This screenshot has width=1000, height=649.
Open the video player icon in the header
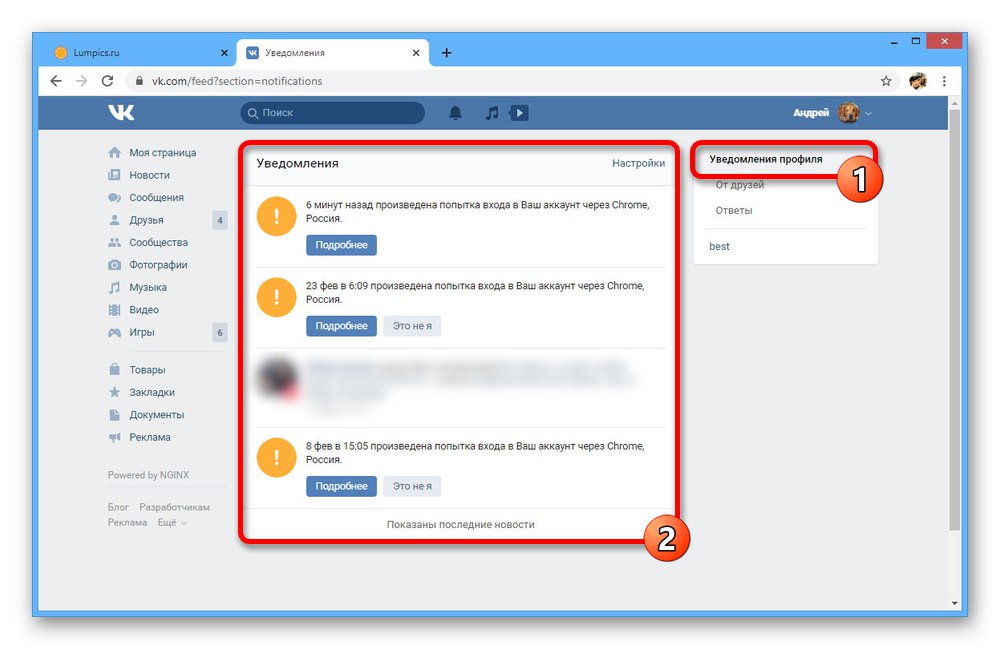point(518,113)
